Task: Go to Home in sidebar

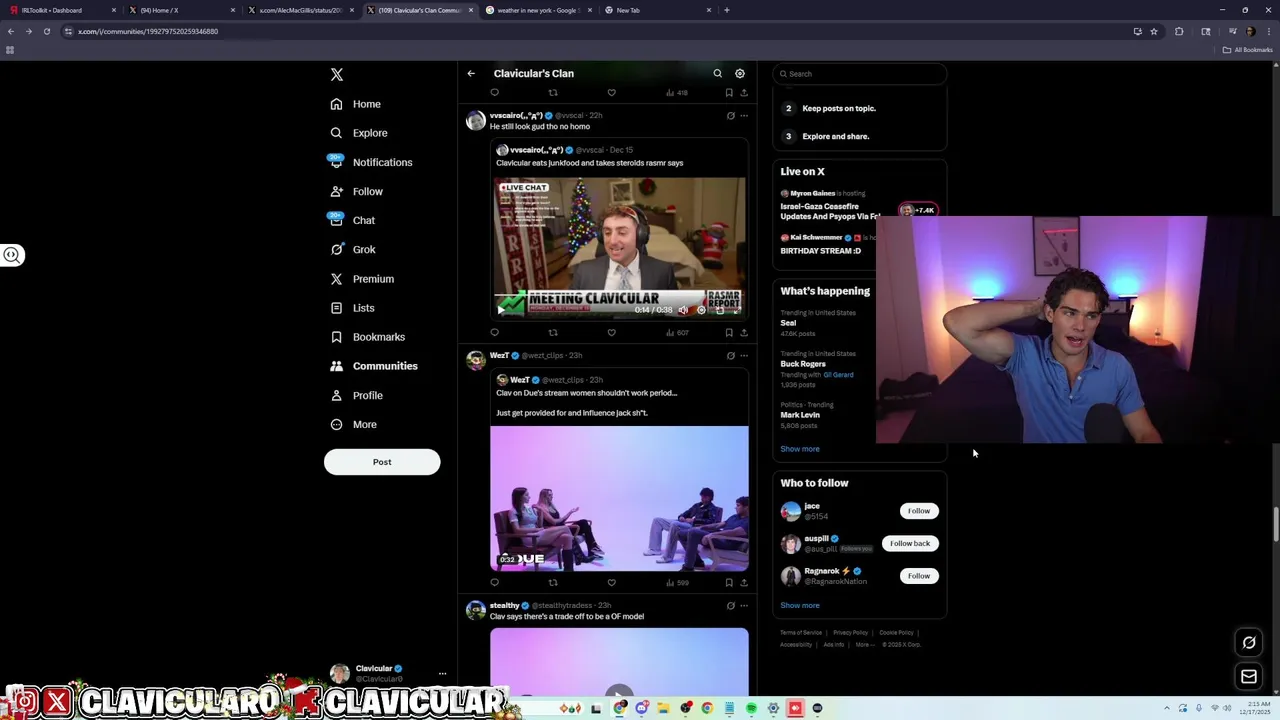Action: (x=355, y=104)
